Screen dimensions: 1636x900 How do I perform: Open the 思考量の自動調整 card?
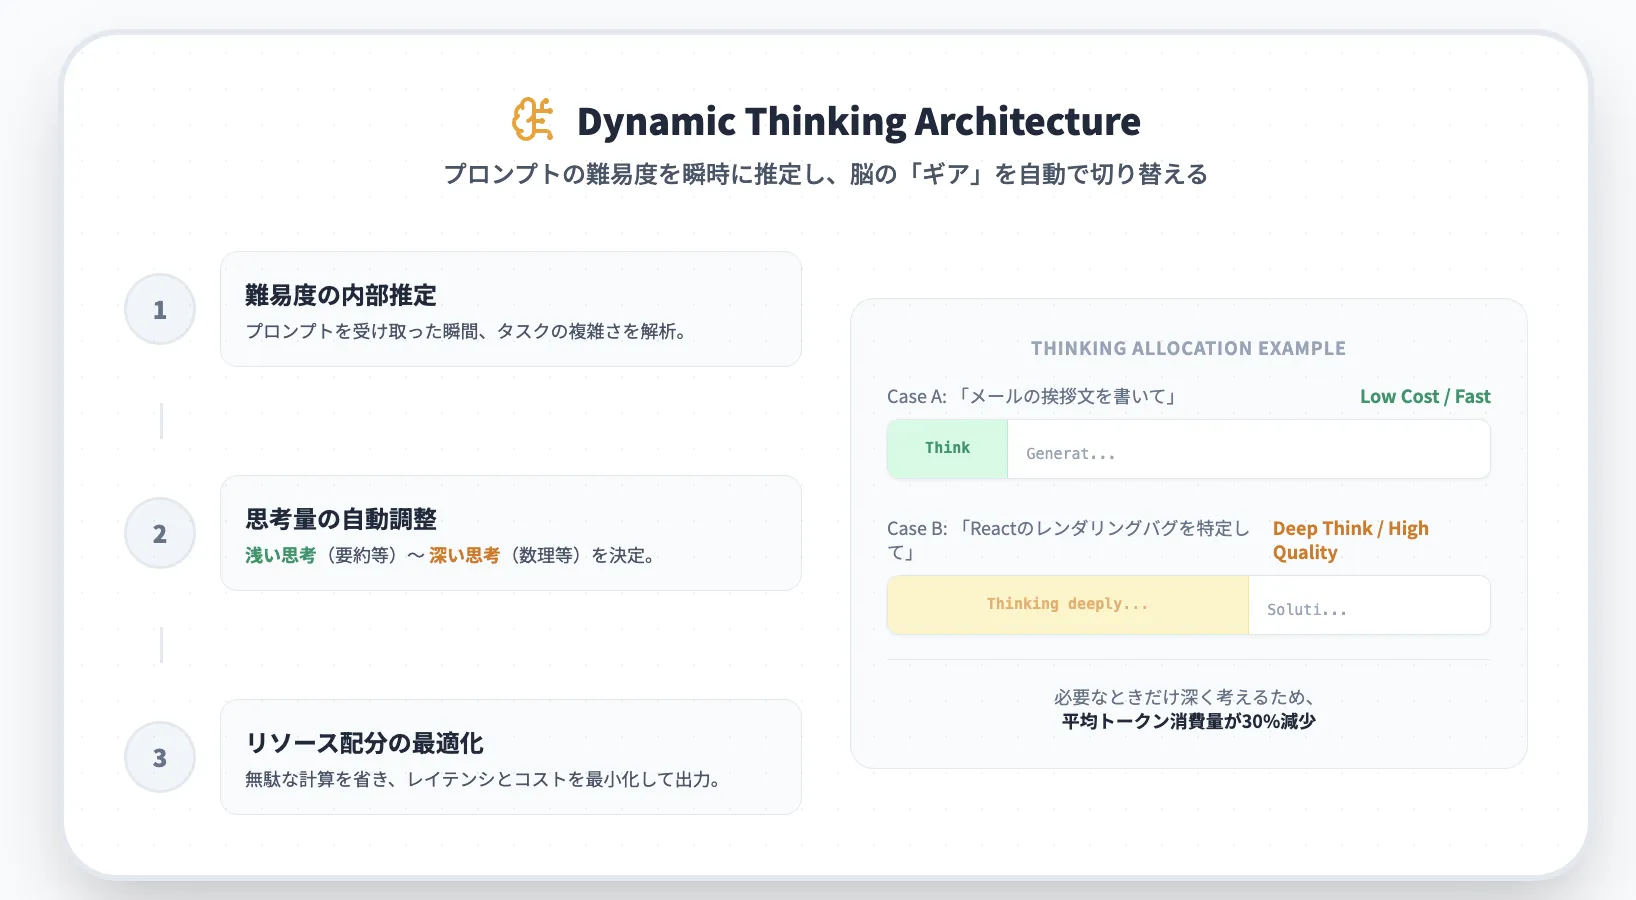coord(511,533)
